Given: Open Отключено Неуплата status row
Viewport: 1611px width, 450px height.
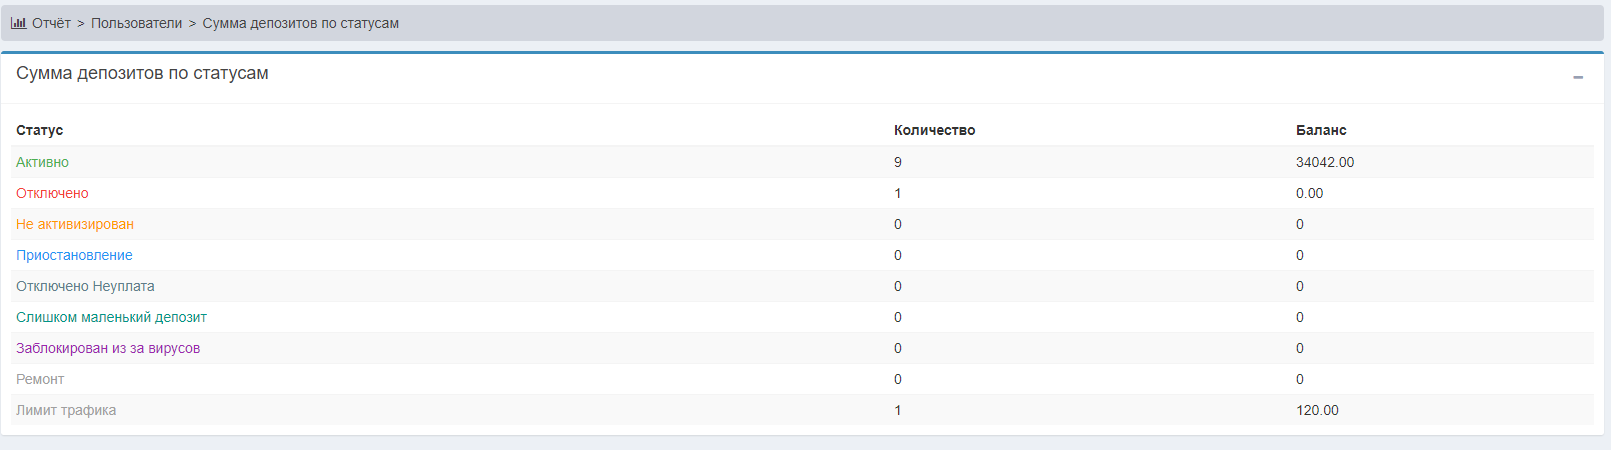Looking at the screenshot, I should (x=85, y=286).
